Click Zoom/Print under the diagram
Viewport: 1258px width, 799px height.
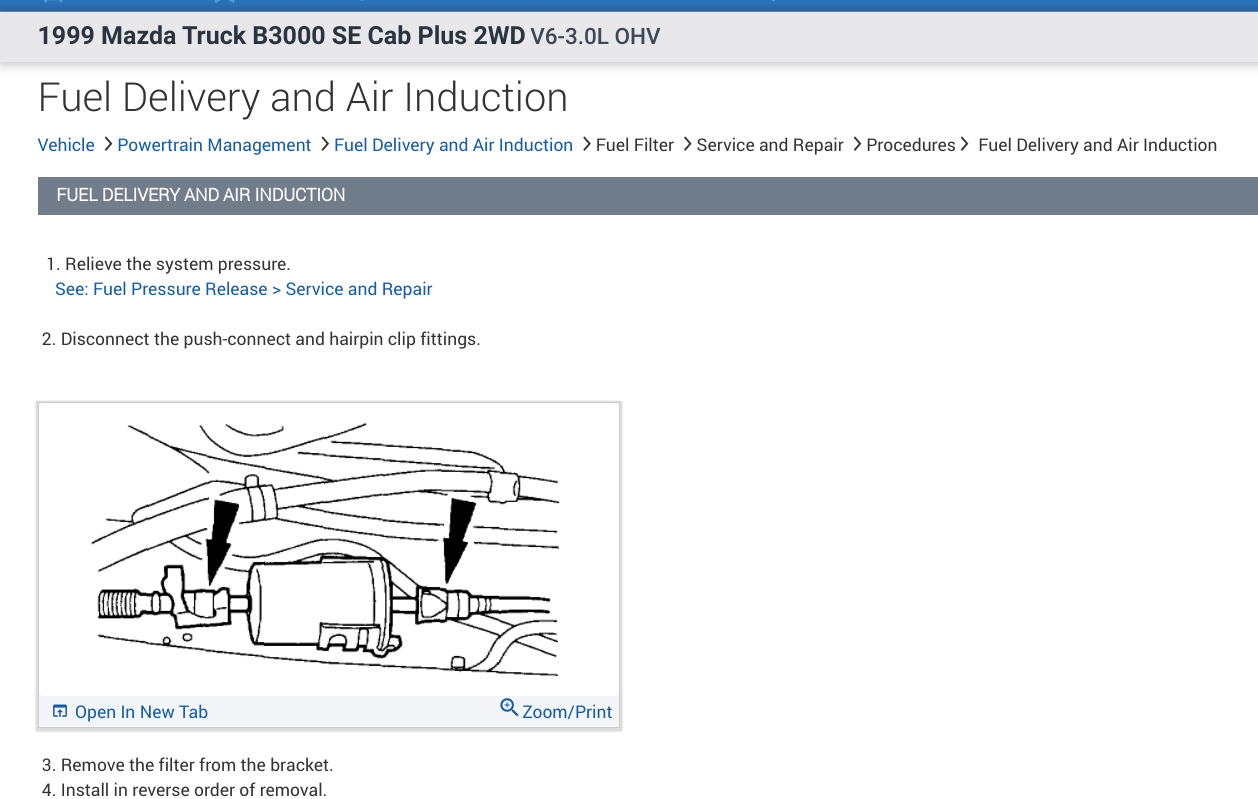click(567, 712)
